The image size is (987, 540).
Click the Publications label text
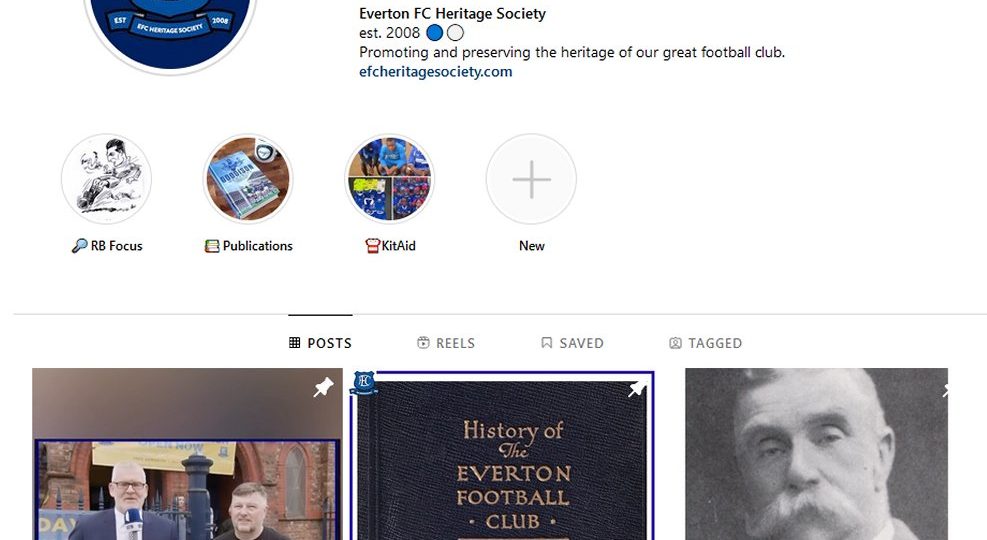tap(257, 246)
